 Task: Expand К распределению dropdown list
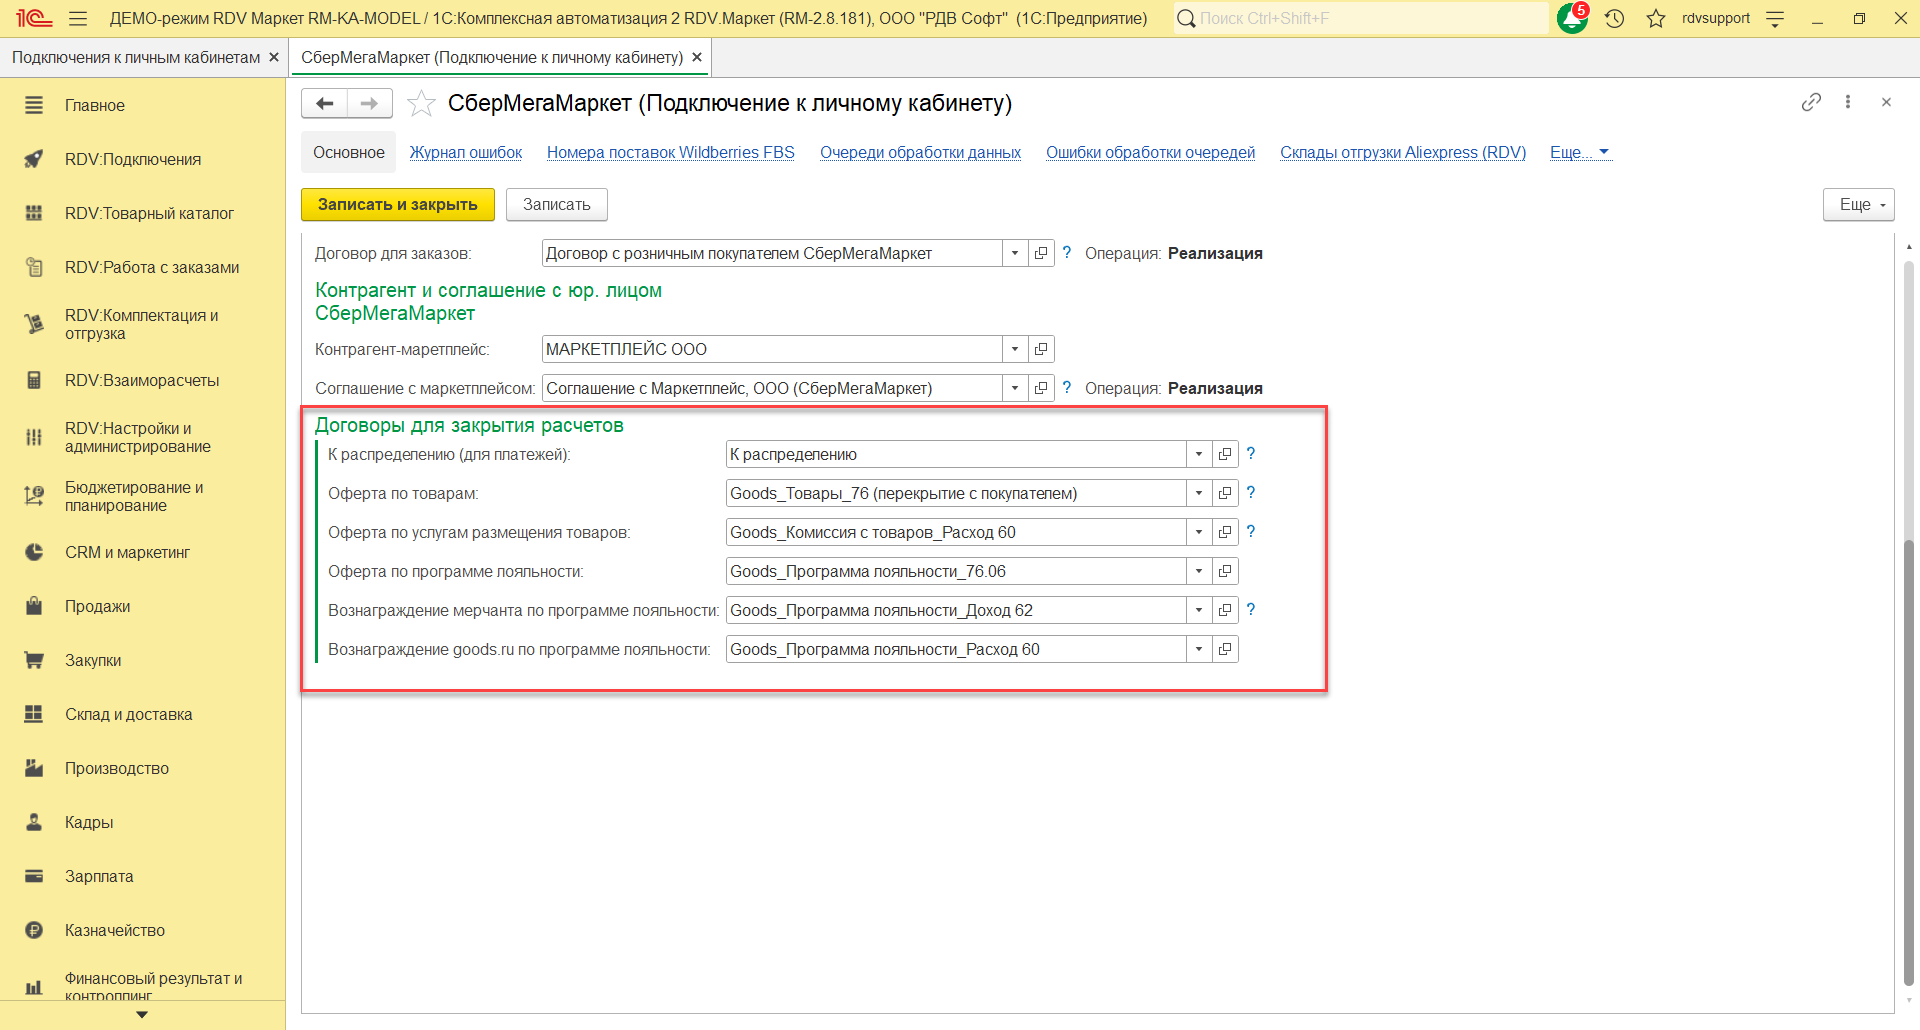click(x=1199, y=455)
